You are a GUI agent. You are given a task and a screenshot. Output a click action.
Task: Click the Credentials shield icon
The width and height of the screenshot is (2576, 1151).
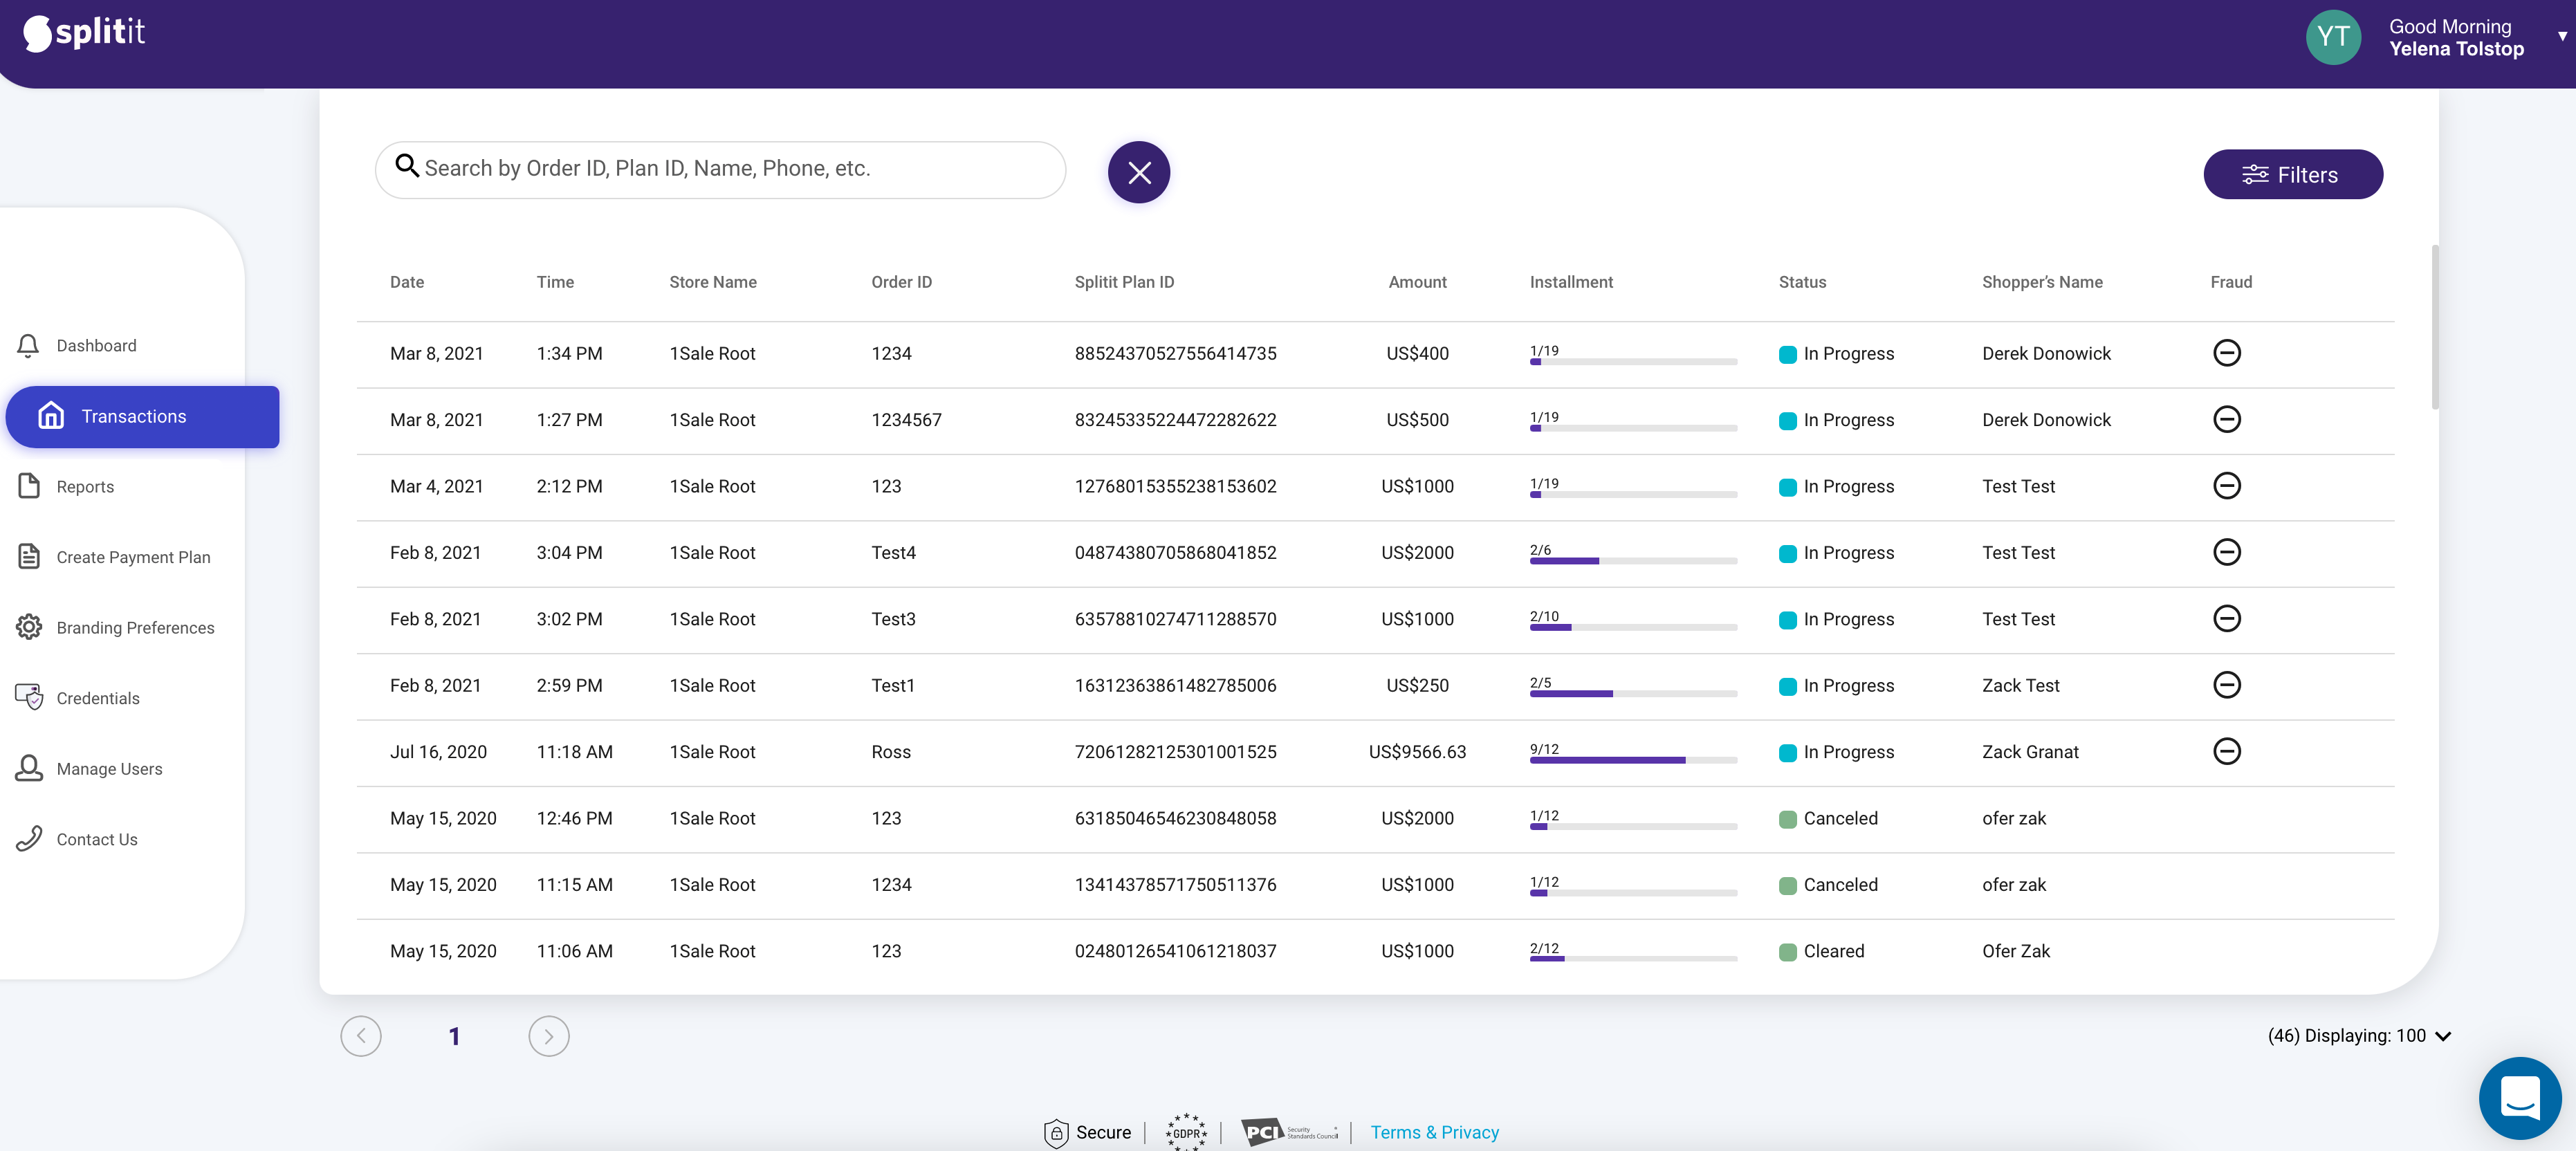(29, 698)
